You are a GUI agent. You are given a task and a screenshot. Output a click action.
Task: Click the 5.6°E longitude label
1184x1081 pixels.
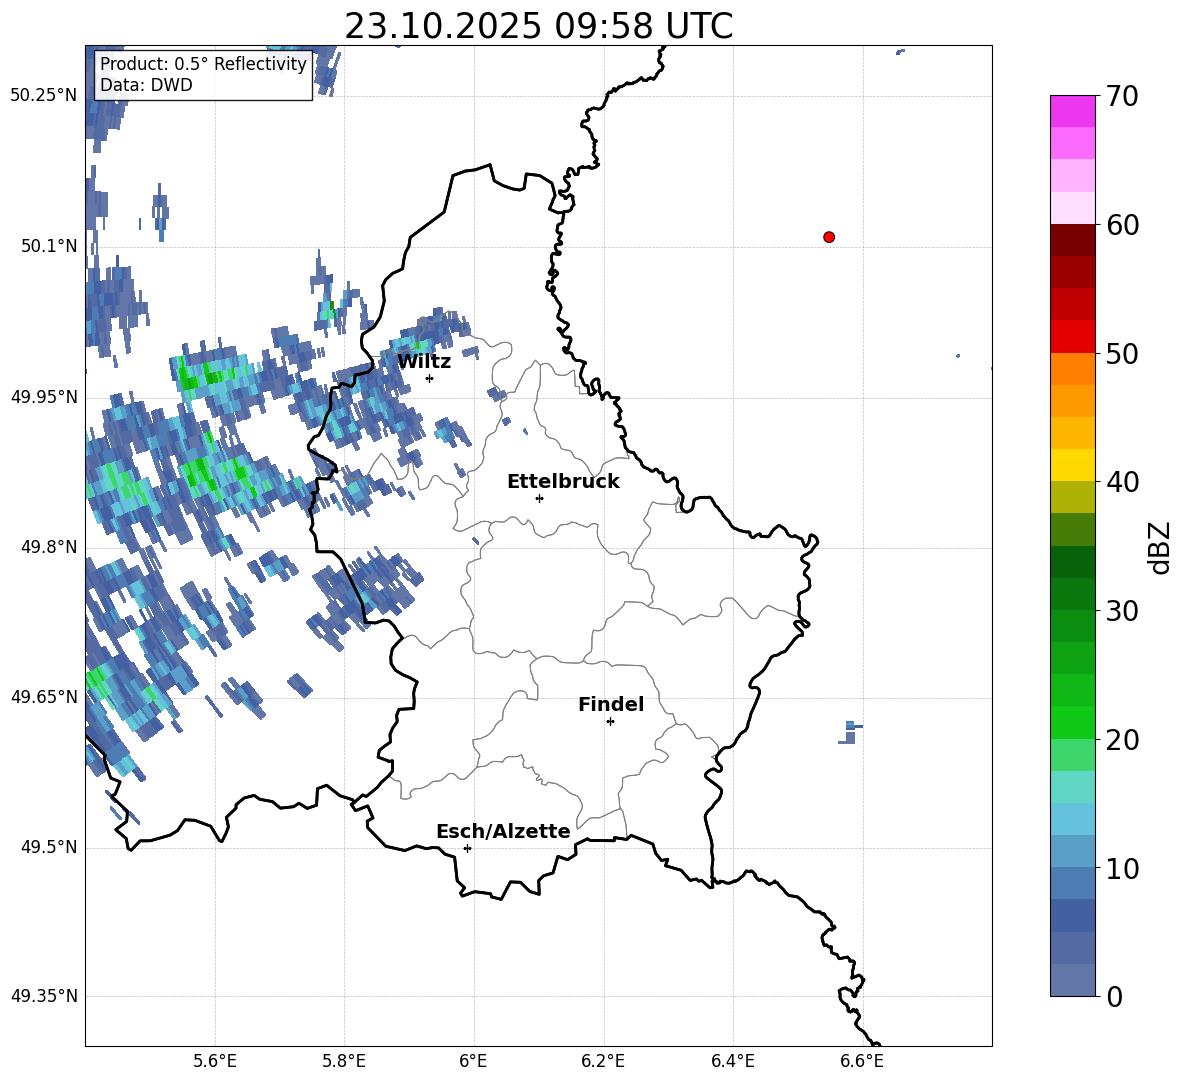(215, 1061)
